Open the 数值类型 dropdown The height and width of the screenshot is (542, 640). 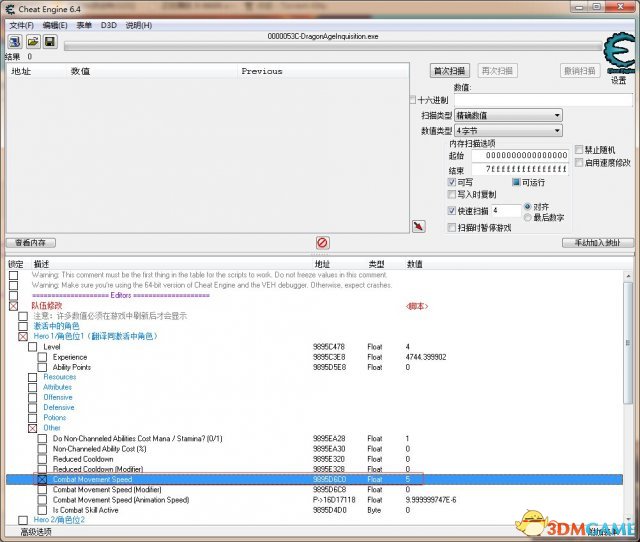point(509,131)
